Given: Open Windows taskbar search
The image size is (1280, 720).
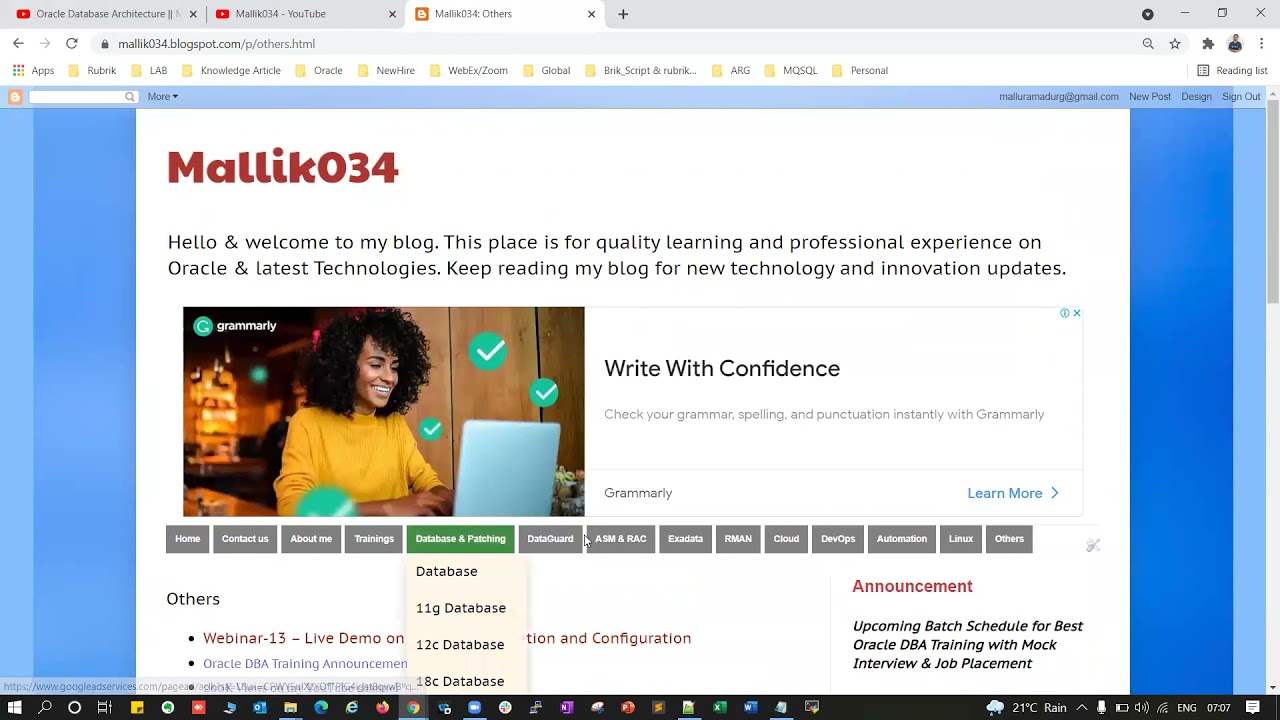Looking at the screenshot, I should point(45,707).
